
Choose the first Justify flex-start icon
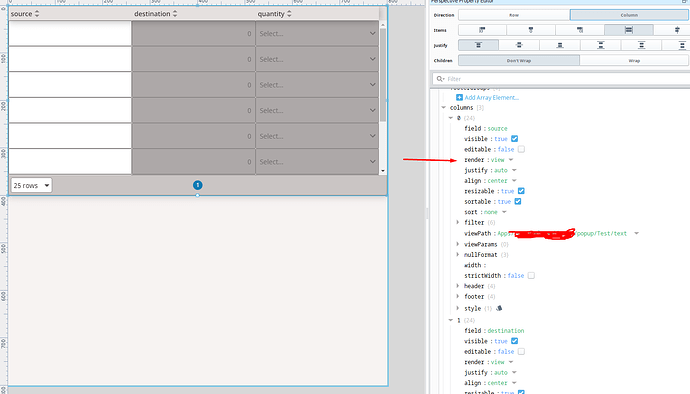[478, 45]
